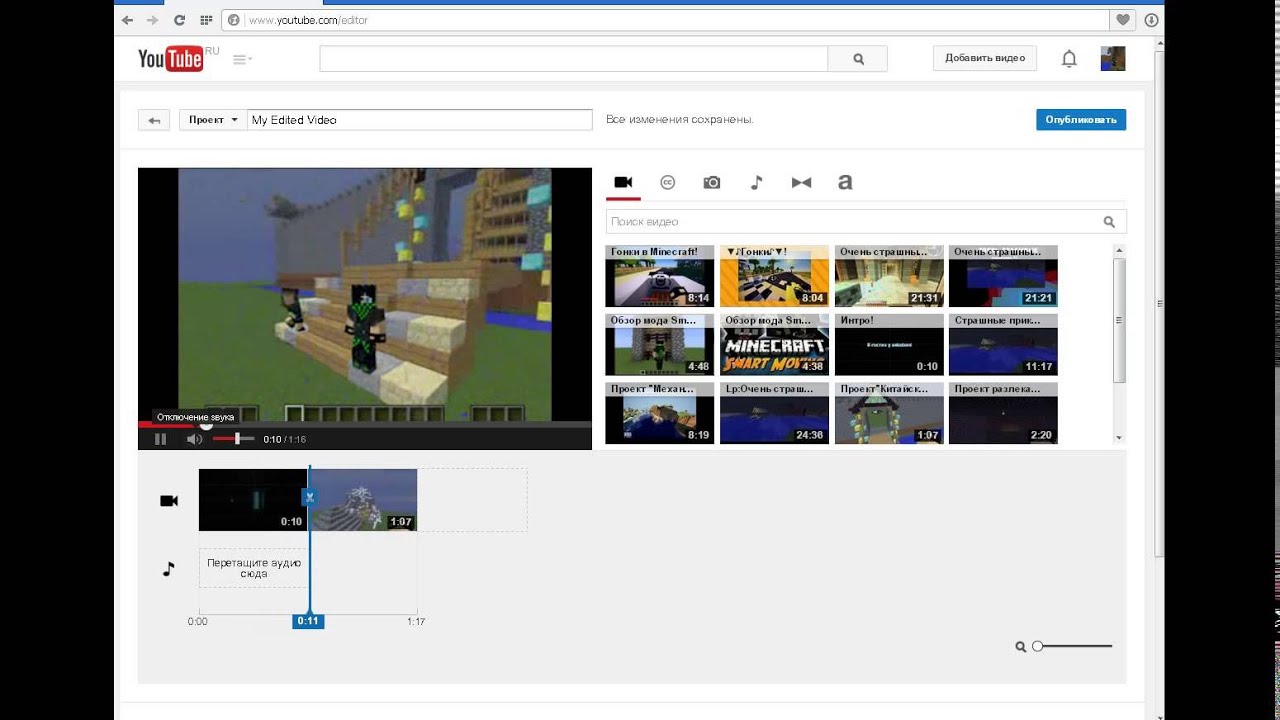
Task: Click the YouTube logo
Action: 171,59
